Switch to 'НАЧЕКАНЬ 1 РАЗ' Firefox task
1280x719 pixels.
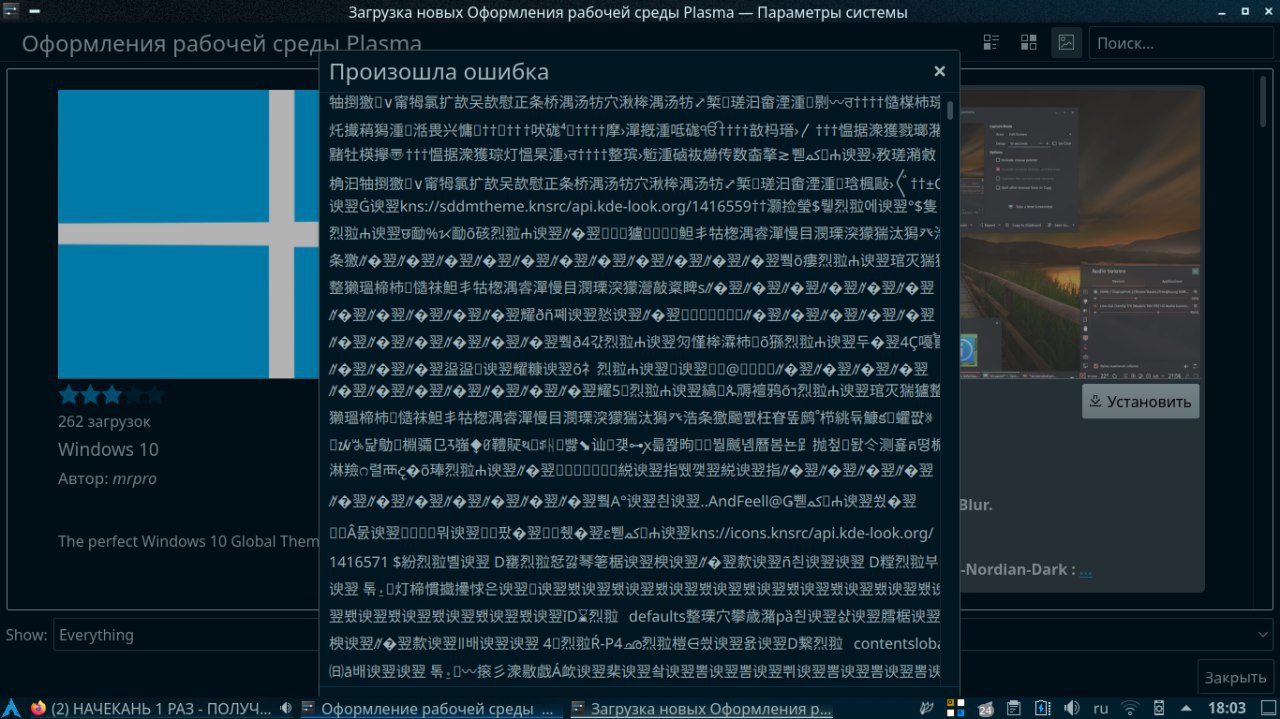[x=161, y=709]
